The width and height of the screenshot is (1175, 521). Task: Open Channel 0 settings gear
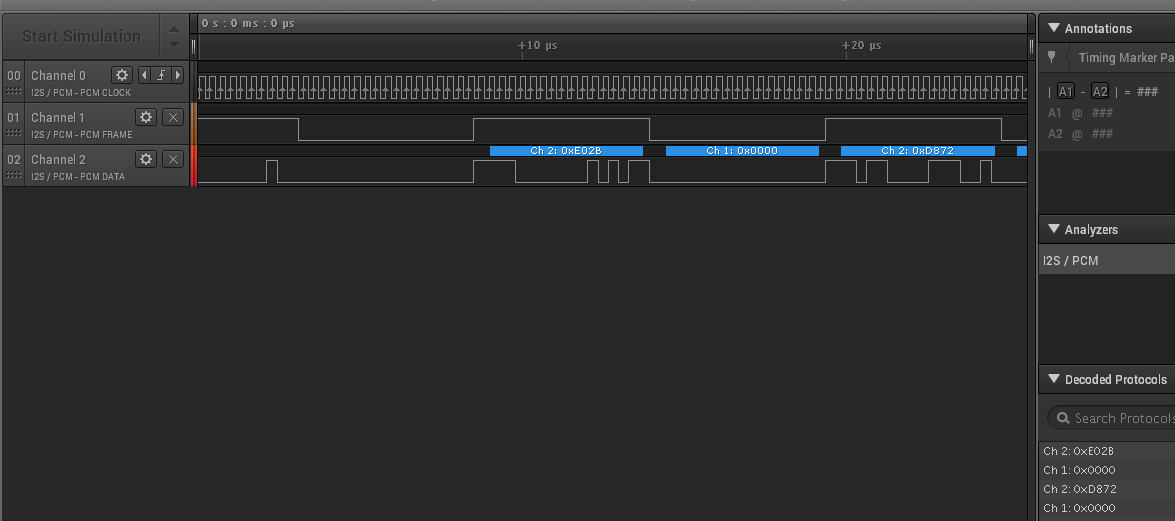[122, 75]
